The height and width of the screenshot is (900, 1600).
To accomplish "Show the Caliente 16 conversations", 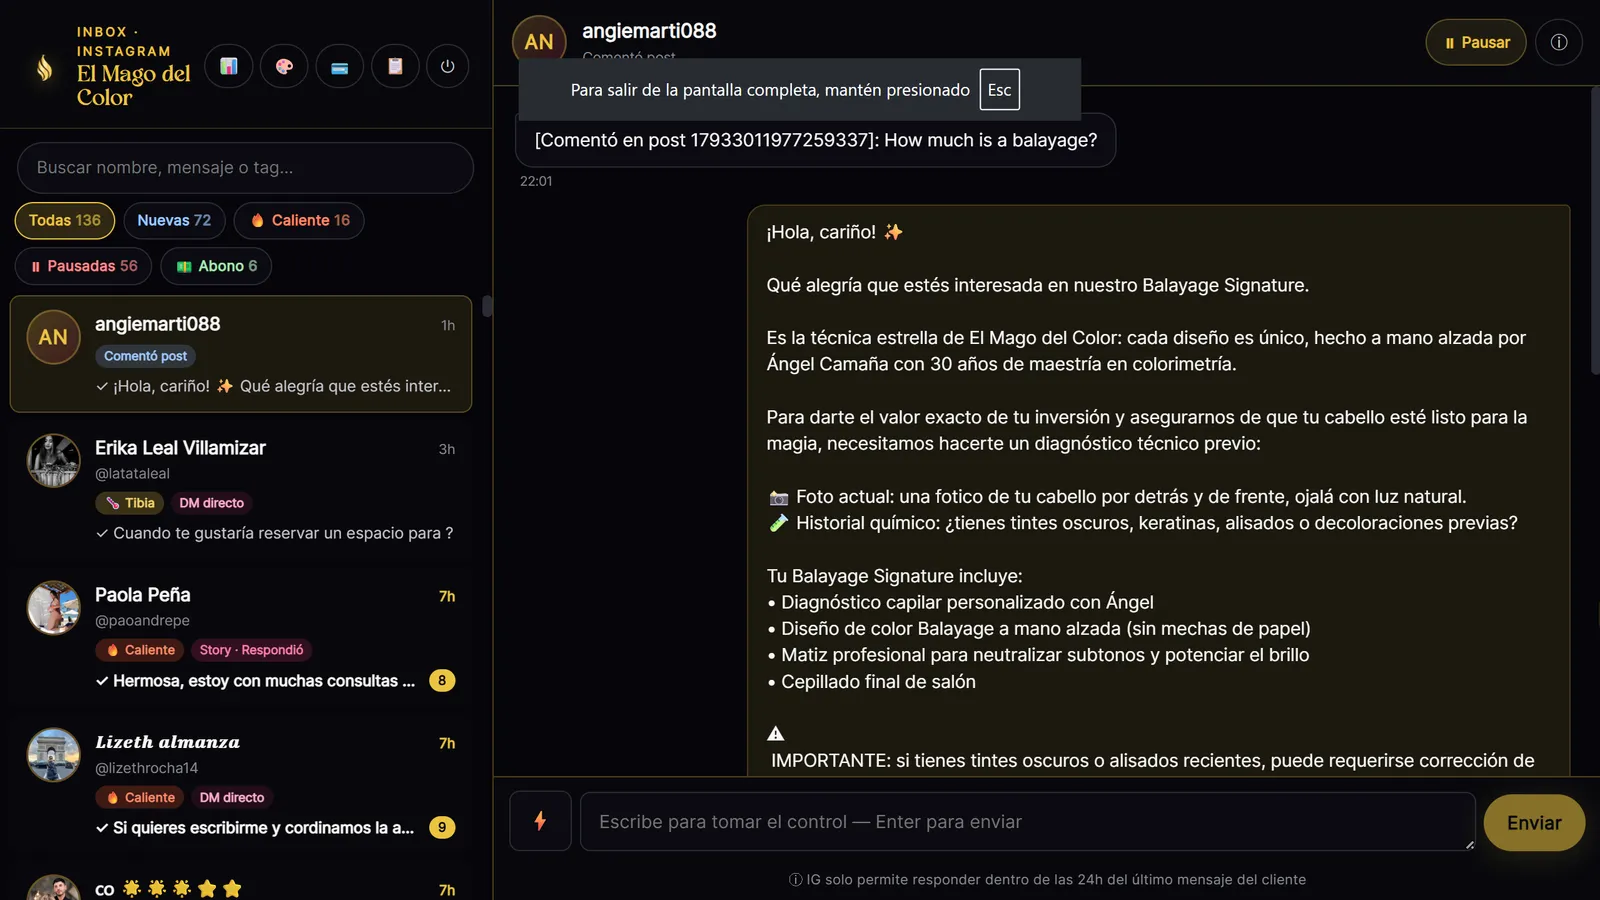I will (x=299, y=220).
